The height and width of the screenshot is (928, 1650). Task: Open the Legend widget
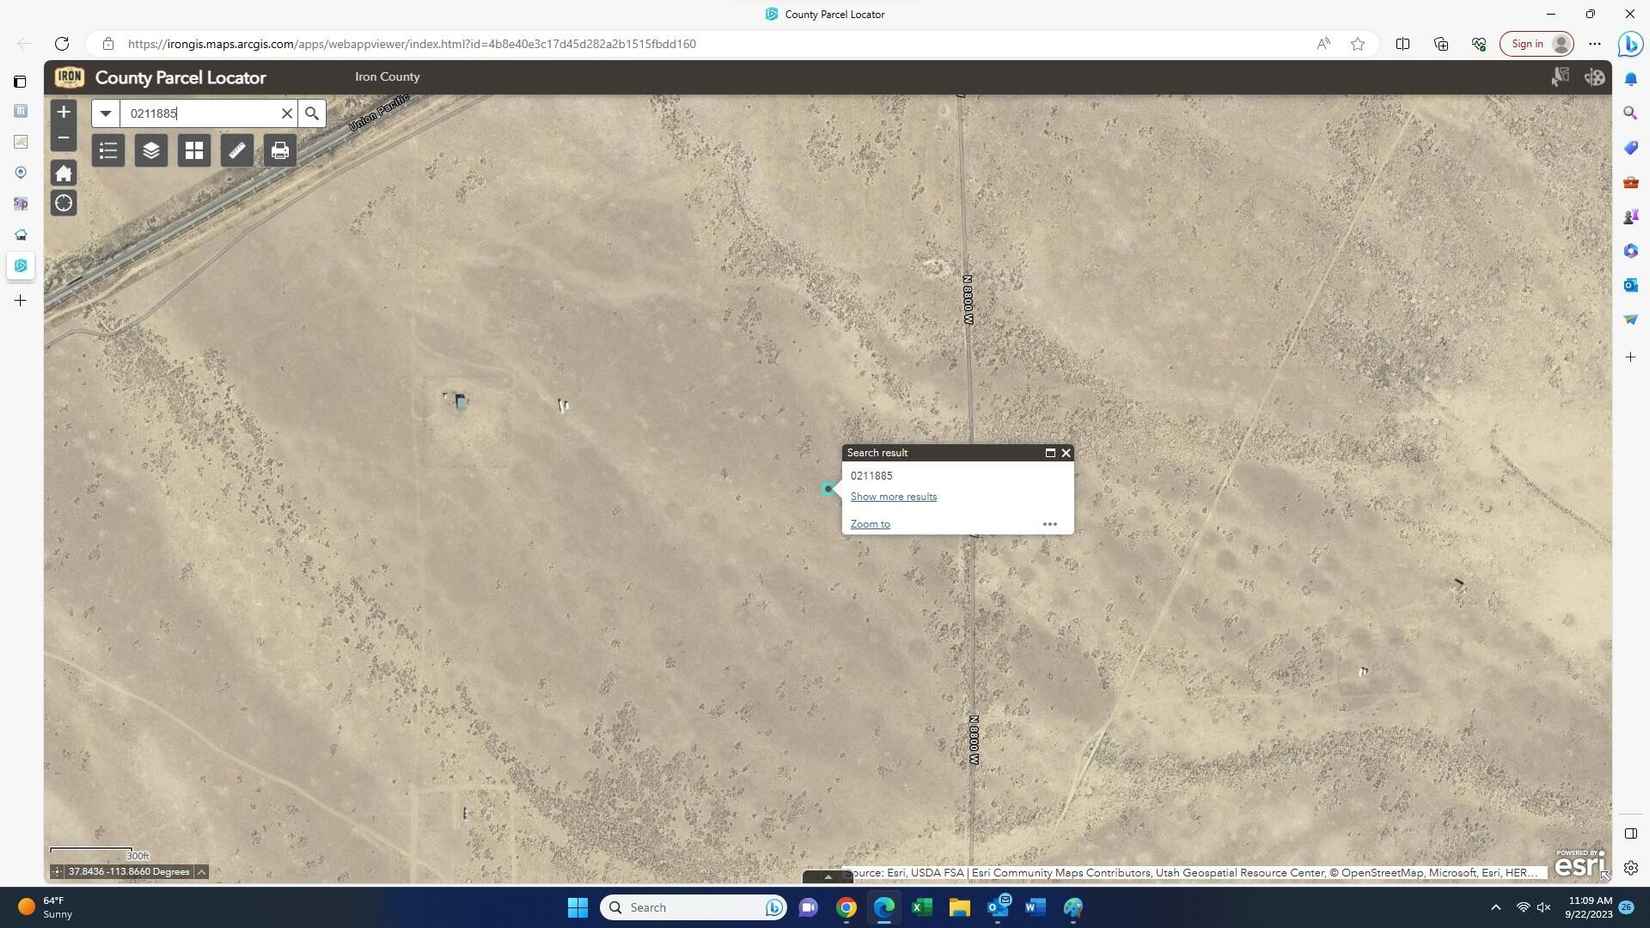point(108,151)
